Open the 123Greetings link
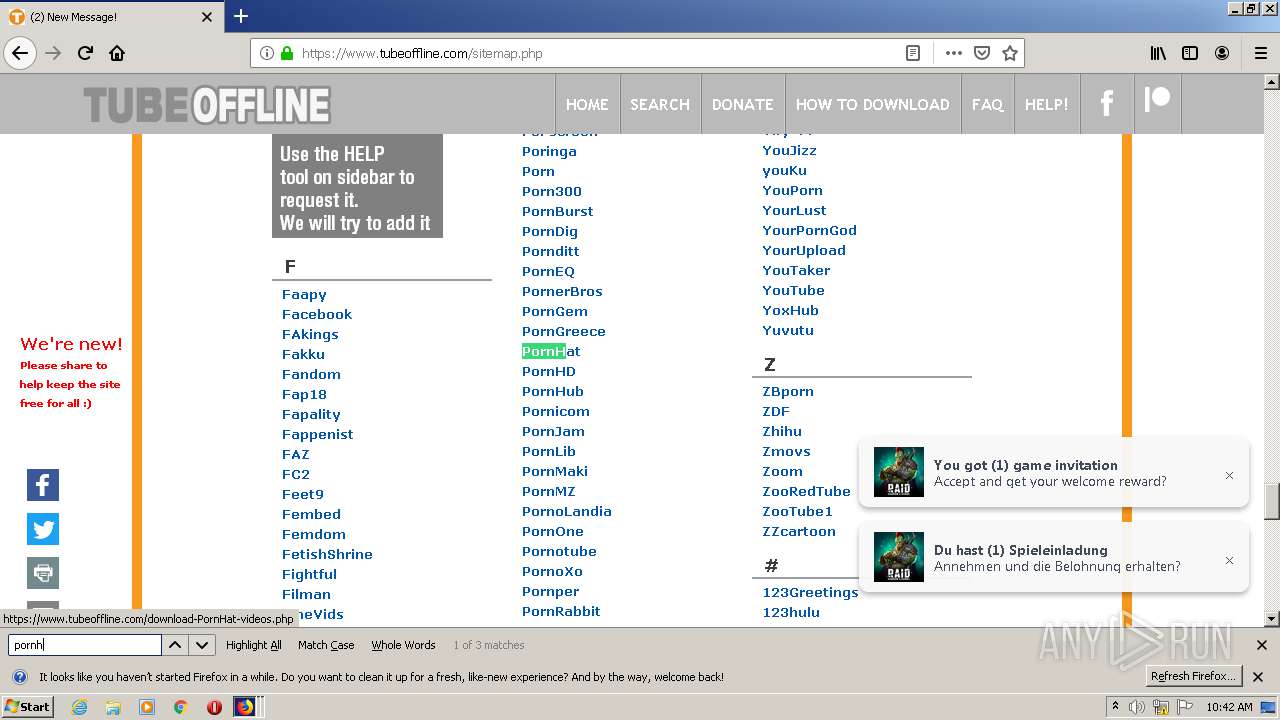This screenshot has width=1280, height=720. click(810, 592)
